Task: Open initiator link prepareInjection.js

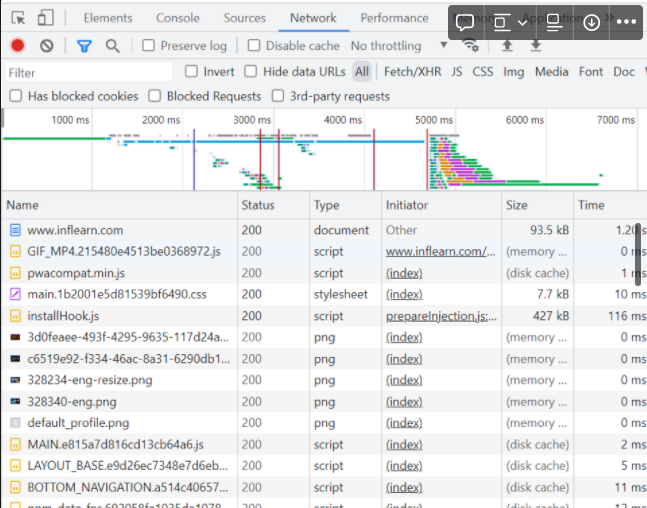Action: tap(441, 316)
